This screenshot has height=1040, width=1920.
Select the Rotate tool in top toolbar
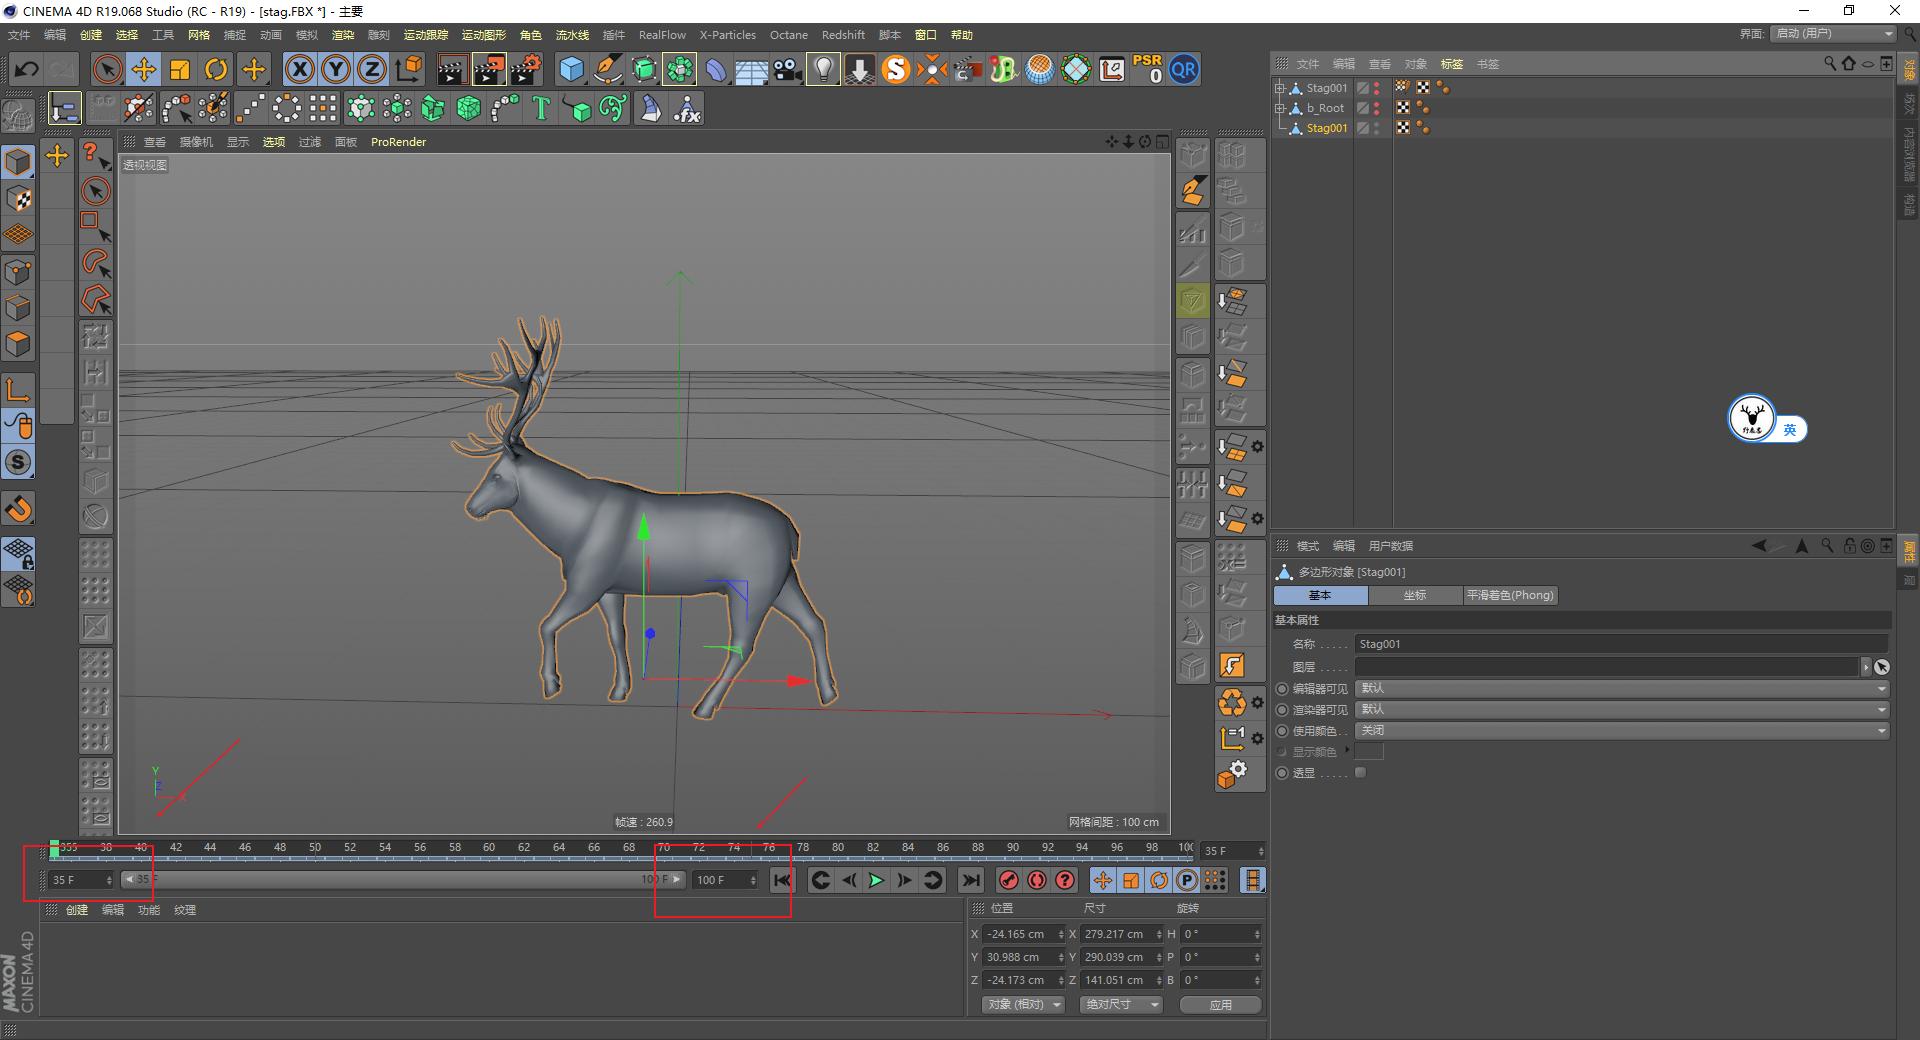pyautogui.click(x=216, y=69)
